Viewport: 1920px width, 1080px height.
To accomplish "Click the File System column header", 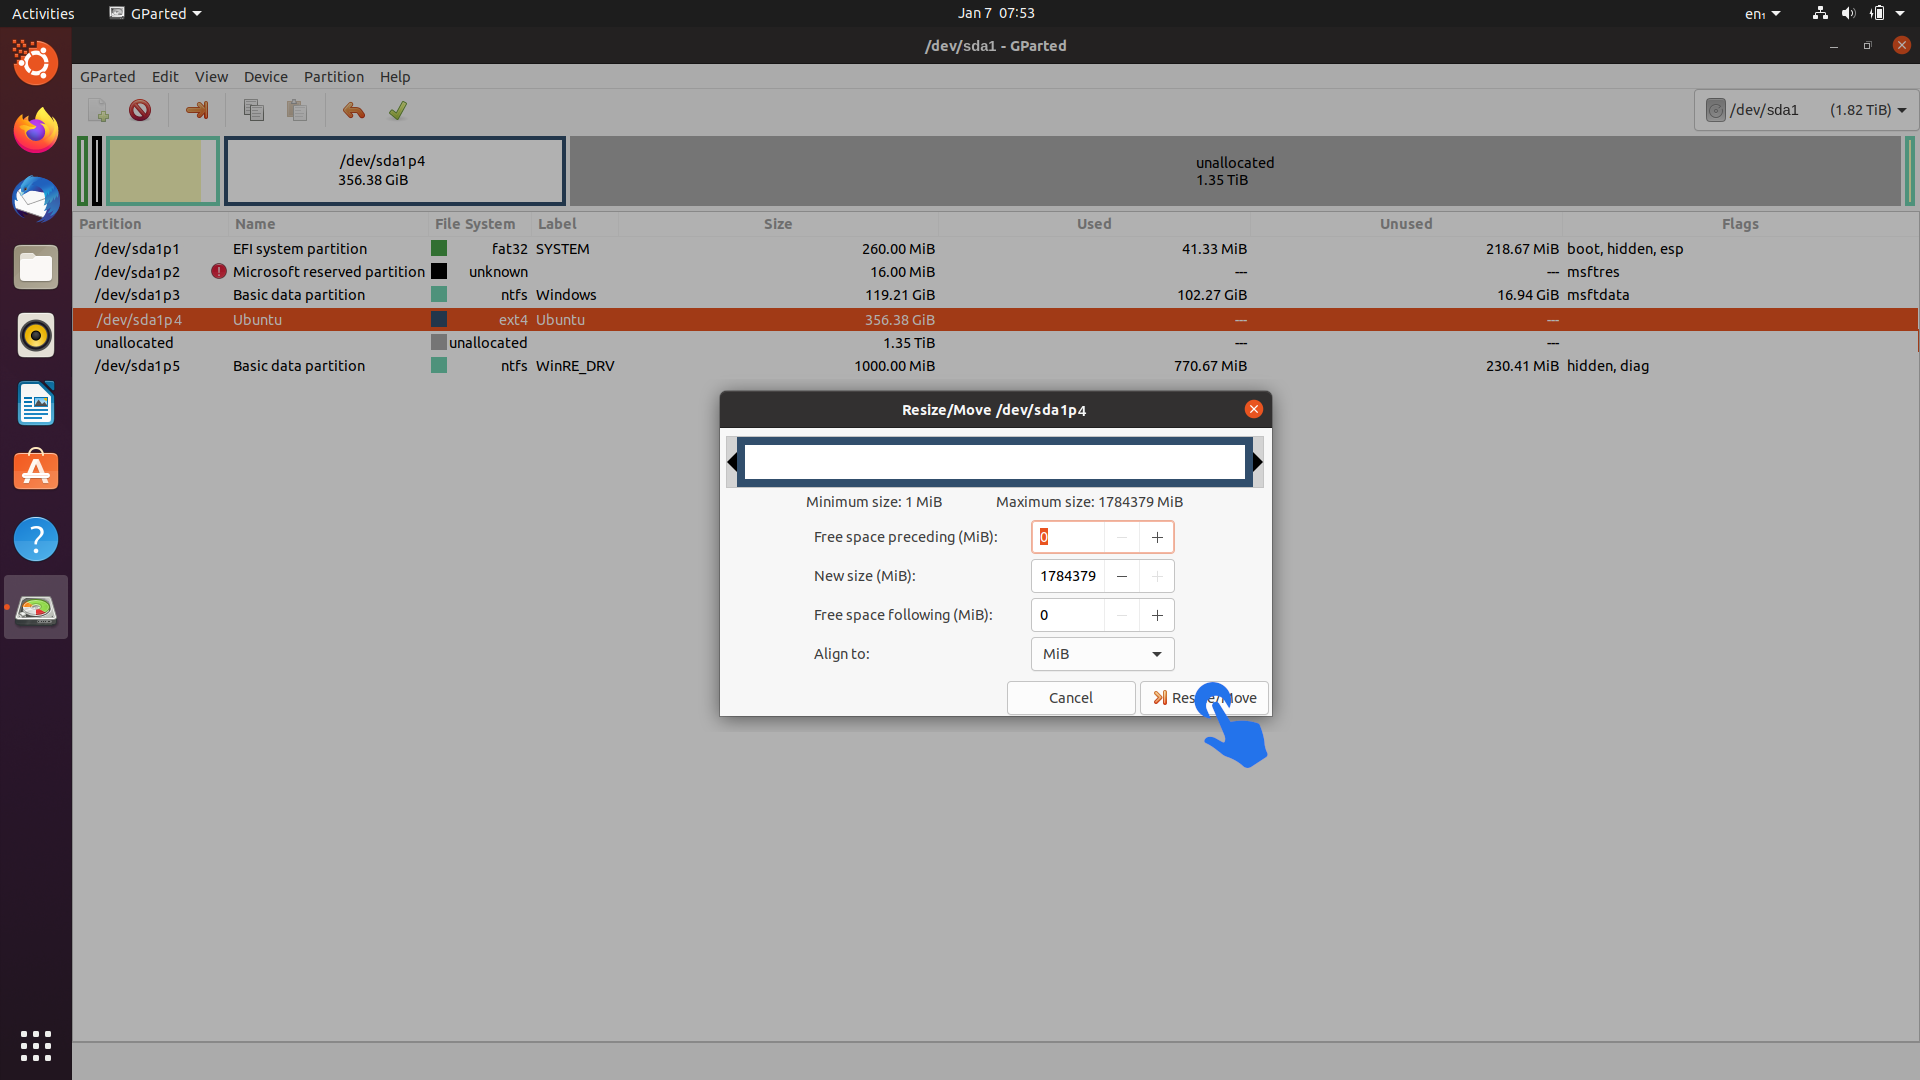I will (479, 224).
